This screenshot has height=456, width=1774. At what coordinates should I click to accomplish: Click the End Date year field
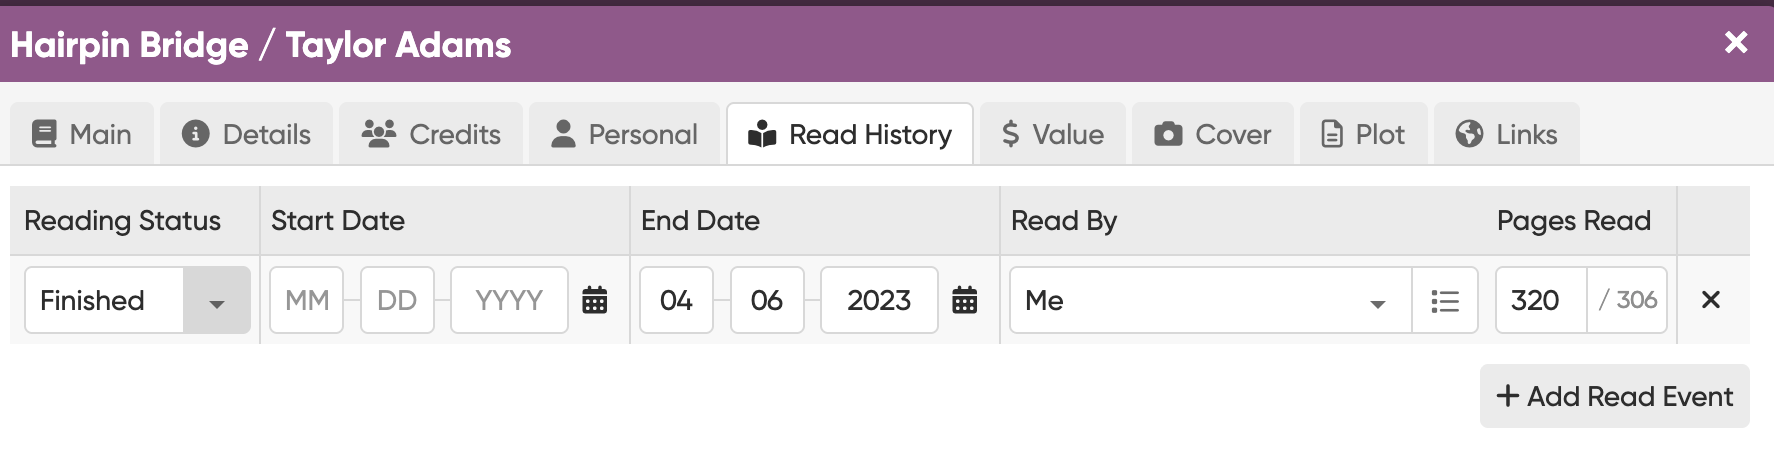[x=879, y=300]
